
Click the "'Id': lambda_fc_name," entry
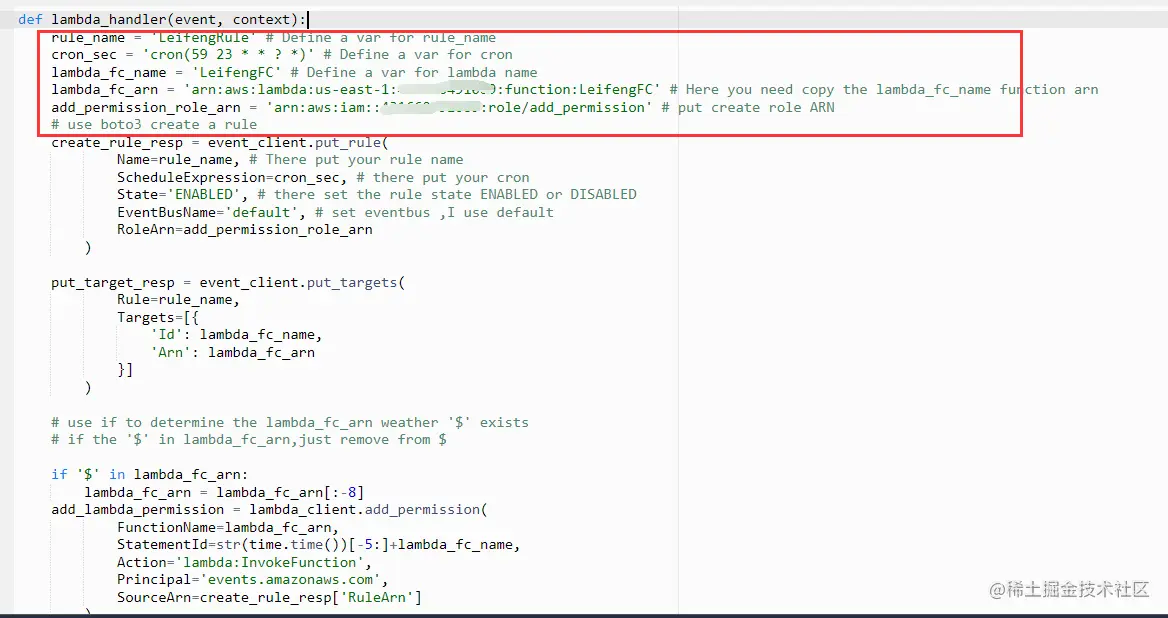(236, 334)
